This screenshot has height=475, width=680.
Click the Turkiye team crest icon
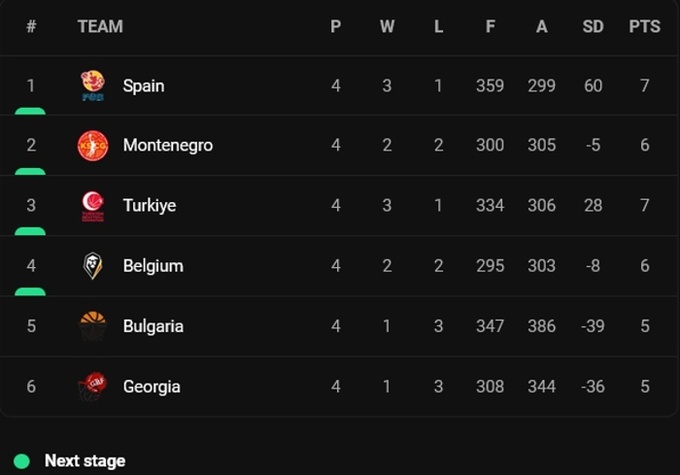pyautogui.click(x=93, y=206)
